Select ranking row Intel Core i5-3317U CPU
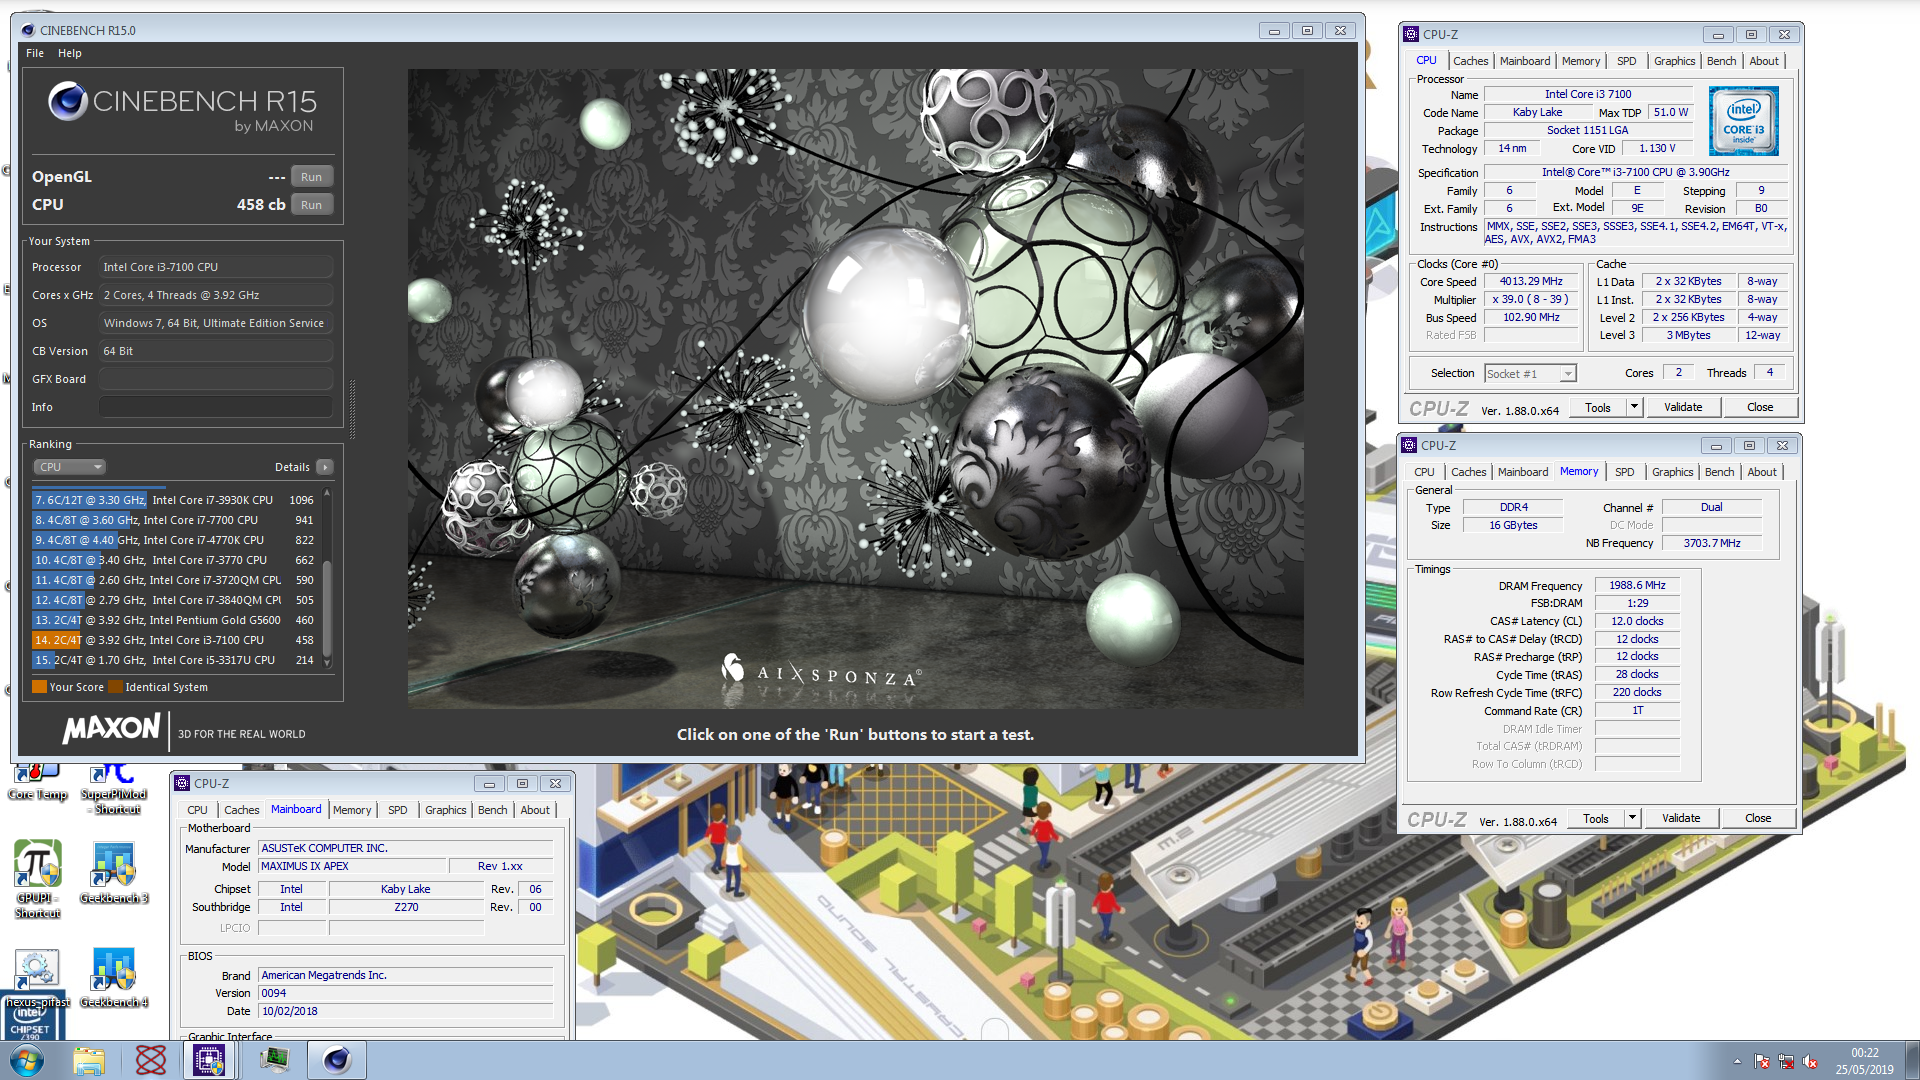Screen dimensions: 1920x1080 coord(175,660)
